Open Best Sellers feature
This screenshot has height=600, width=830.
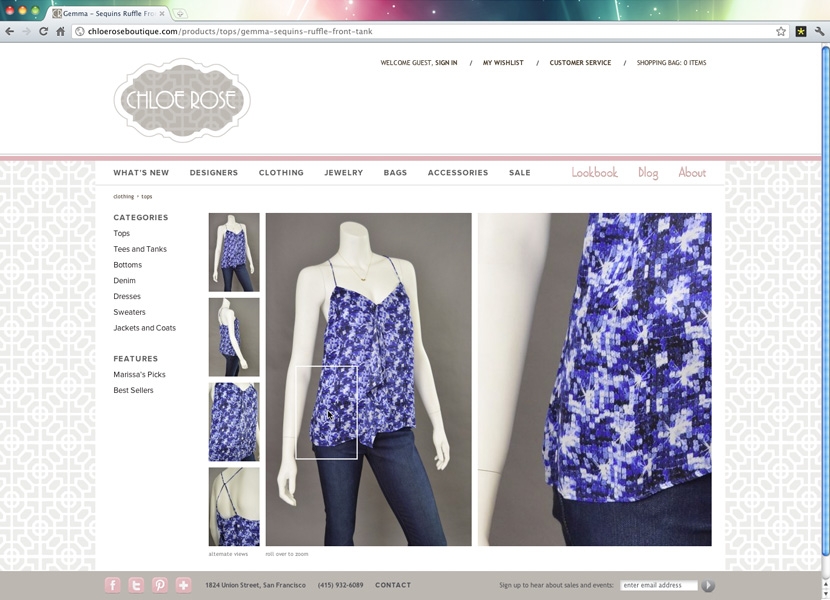point(133,390)
